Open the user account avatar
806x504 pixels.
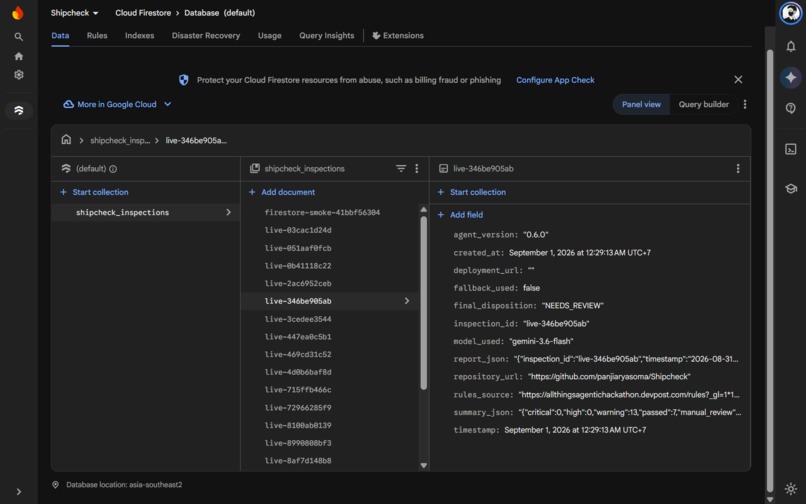[791, 13]
